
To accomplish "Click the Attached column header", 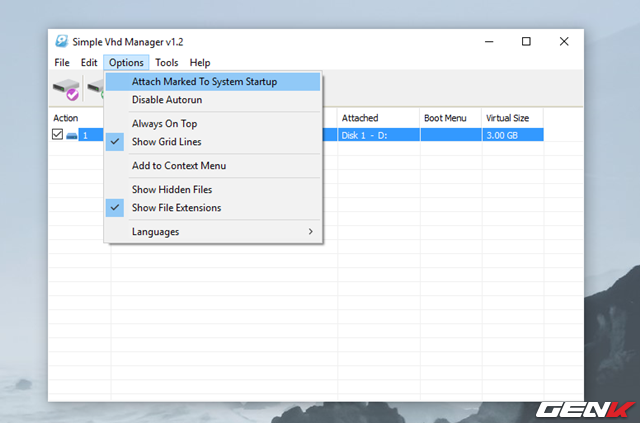I will tap(378, 118).
